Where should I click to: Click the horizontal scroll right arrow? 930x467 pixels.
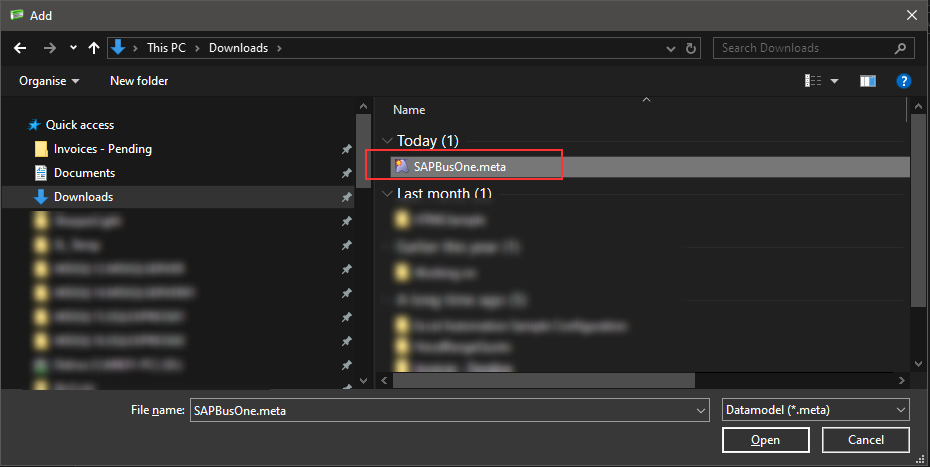902,380
